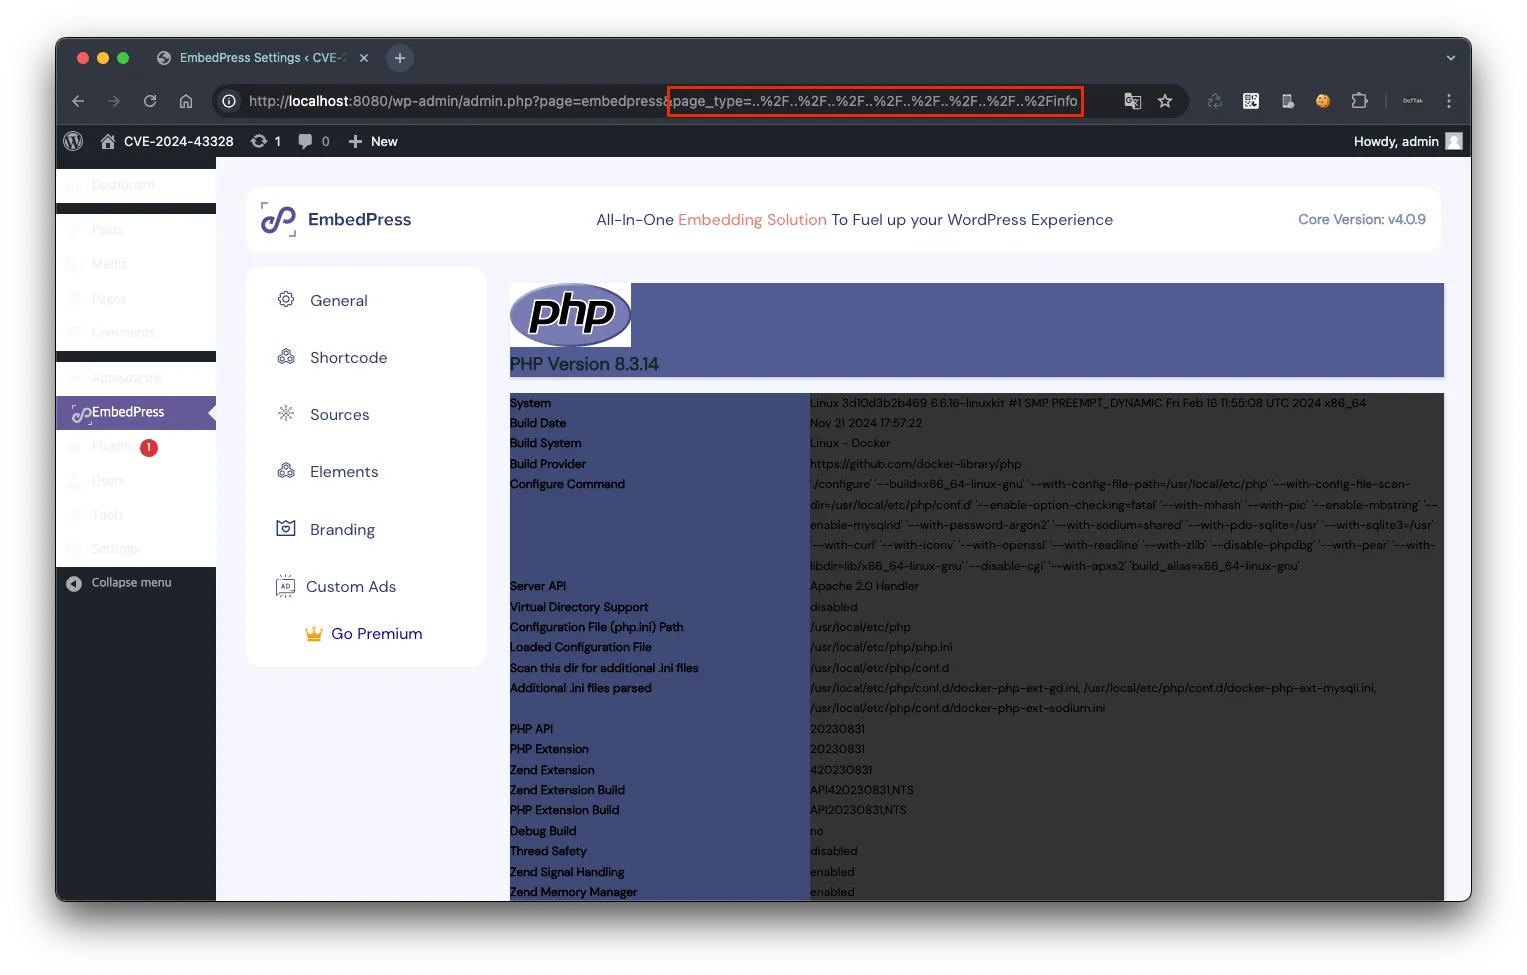Close the EmbedPress Settings tab
Image resolution: width=1527 pixels, height=975 pixels.
tap(364, 58)
